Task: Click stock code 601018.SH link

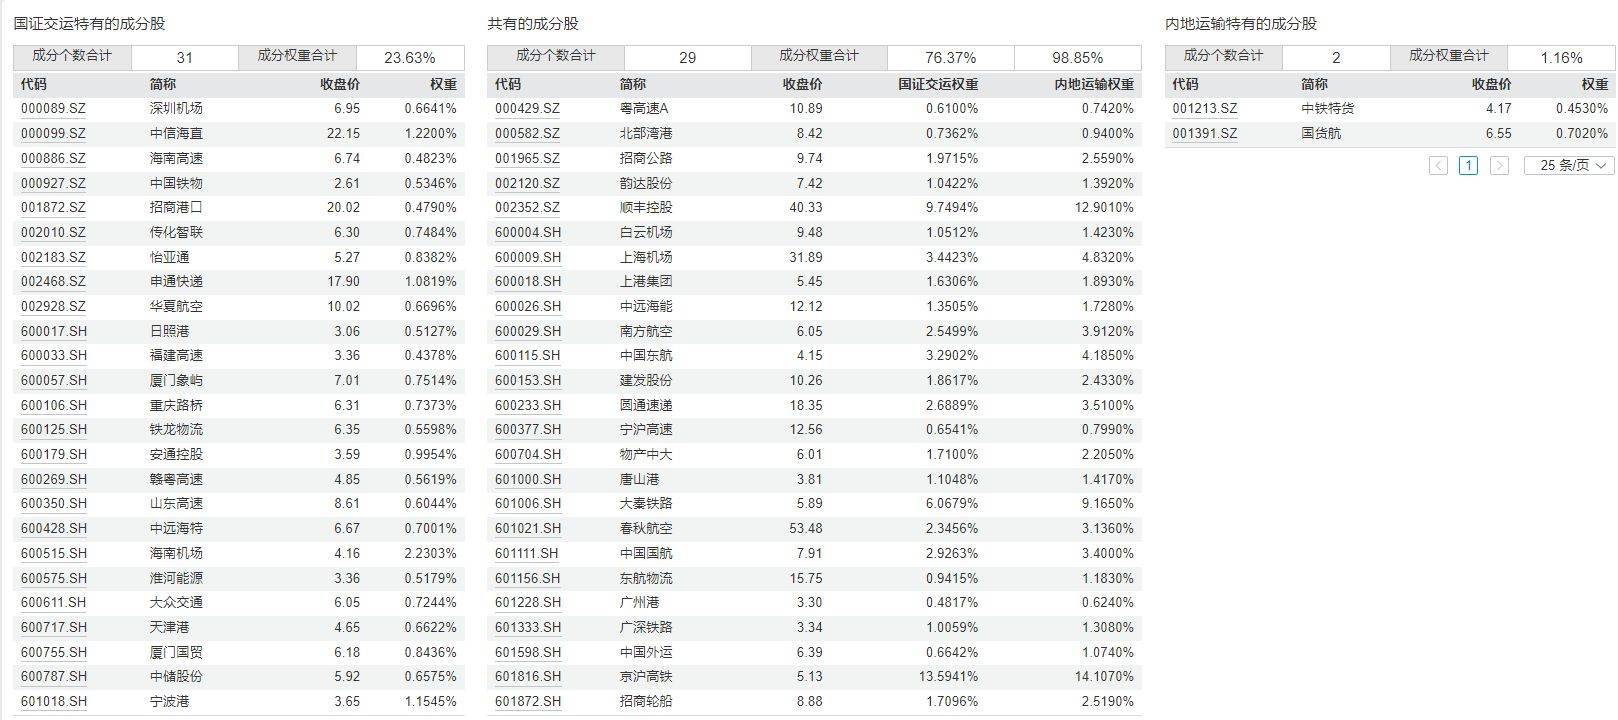Action: coord(54,702)
